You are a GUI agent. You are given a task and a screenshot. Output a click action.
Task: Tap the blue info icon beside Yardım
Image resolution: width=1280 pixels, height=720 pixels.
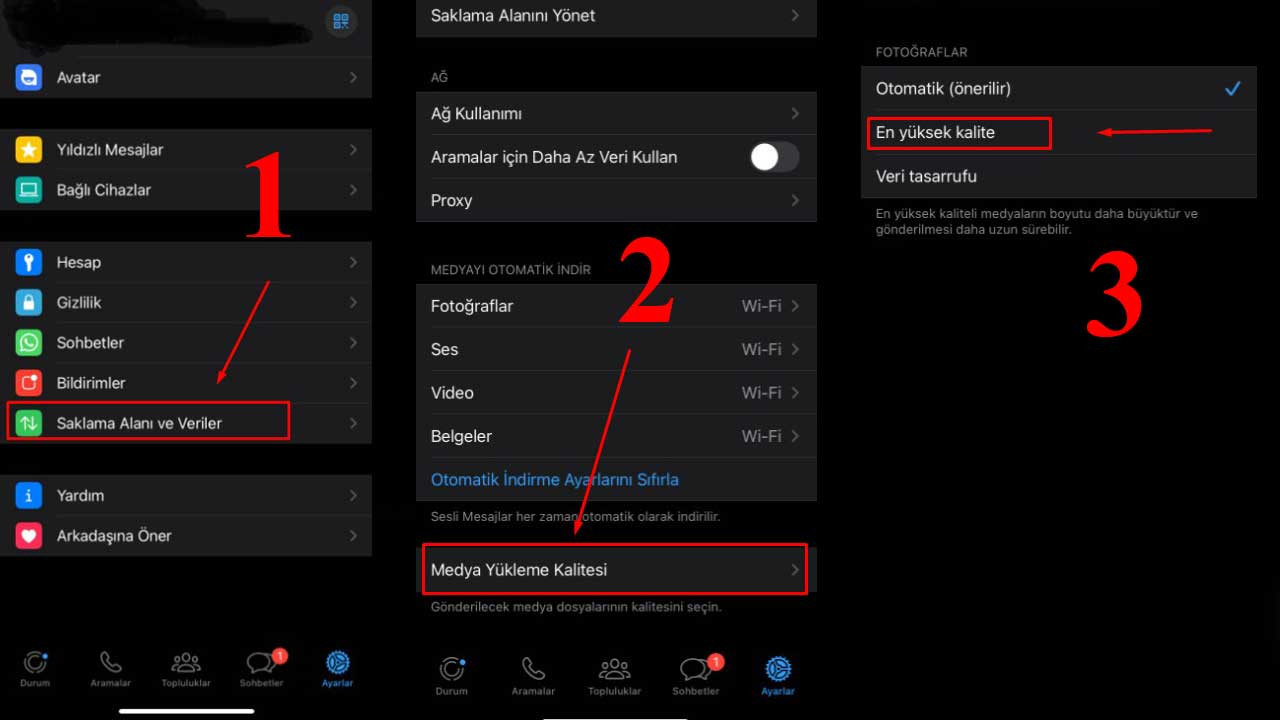(x=29, y=495)
